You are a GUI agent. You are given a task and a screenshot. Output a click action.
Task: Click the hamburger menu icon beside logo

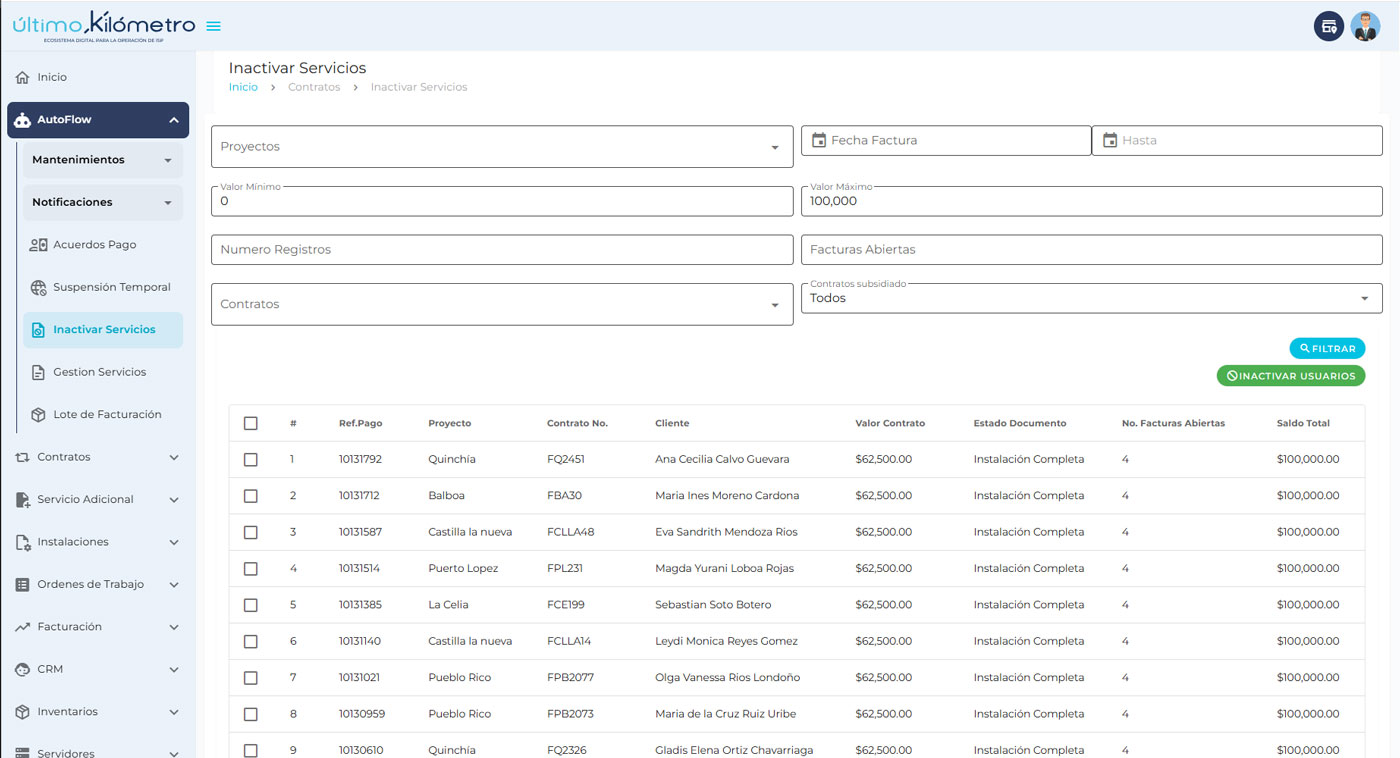click(213, 26)
